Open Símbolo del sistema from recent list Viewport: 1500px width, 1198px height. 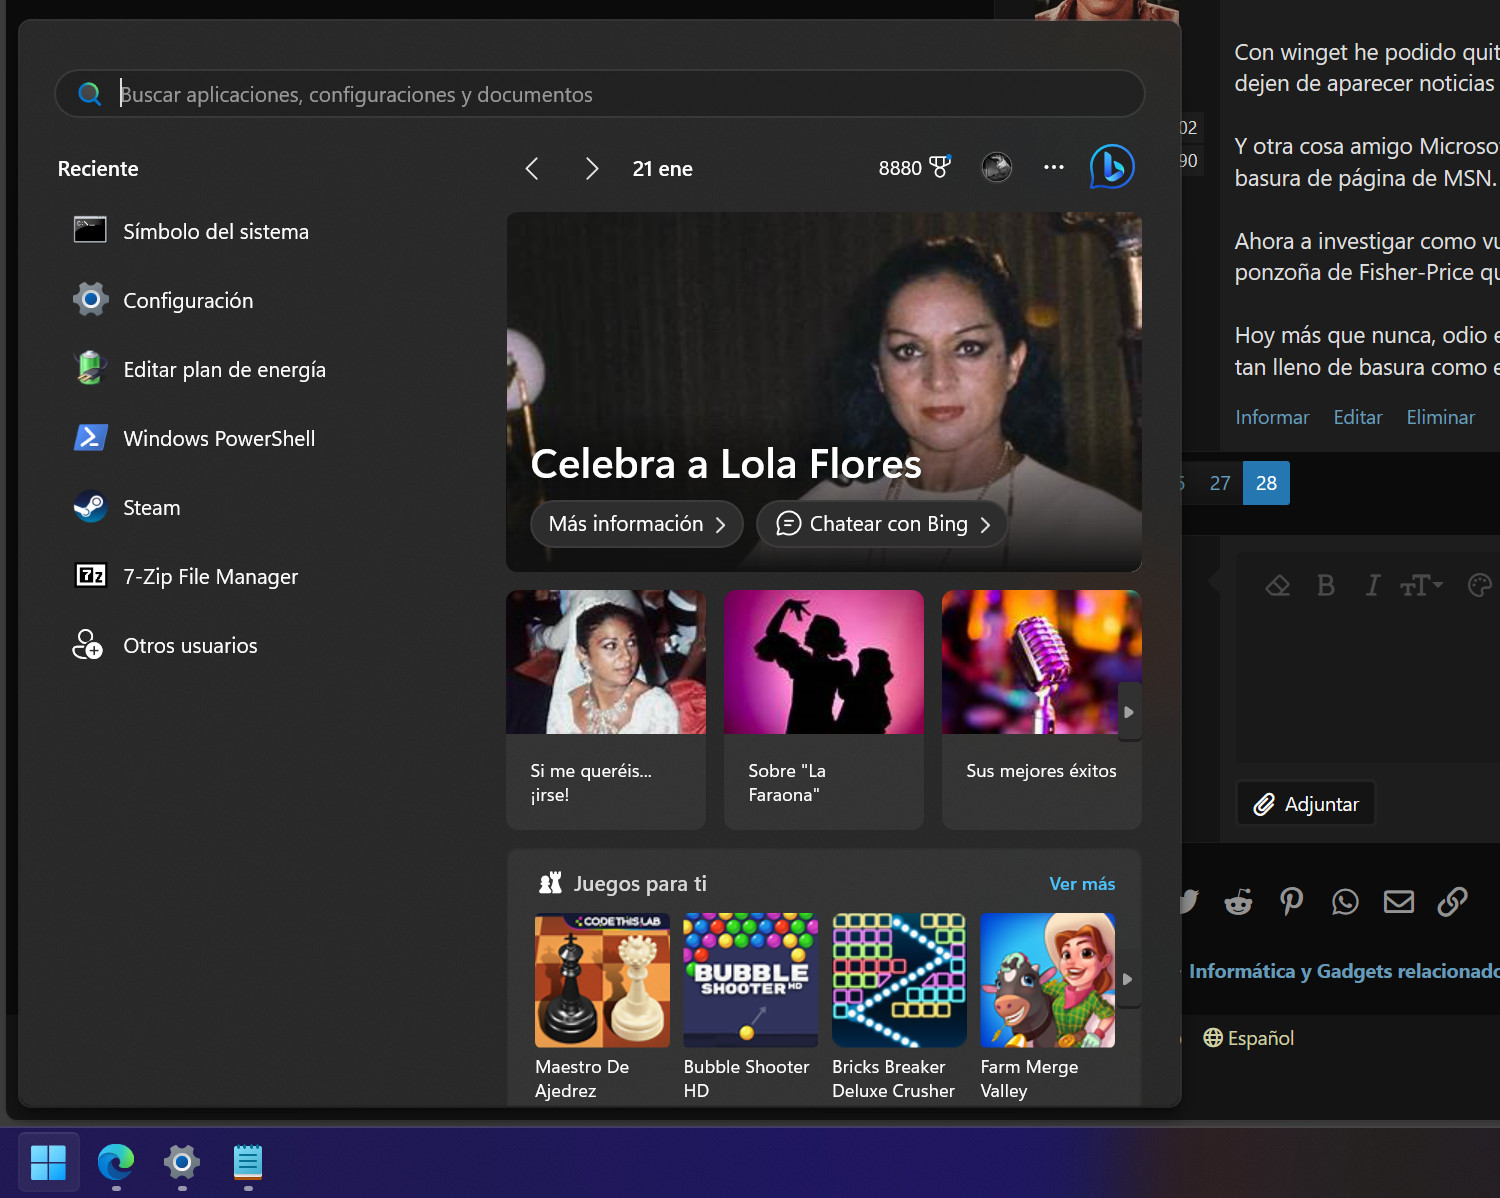(x=190, y=231)
